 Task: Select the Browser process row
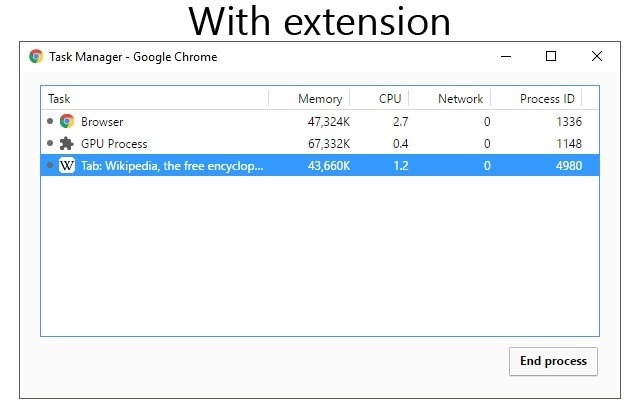[320, 121]
